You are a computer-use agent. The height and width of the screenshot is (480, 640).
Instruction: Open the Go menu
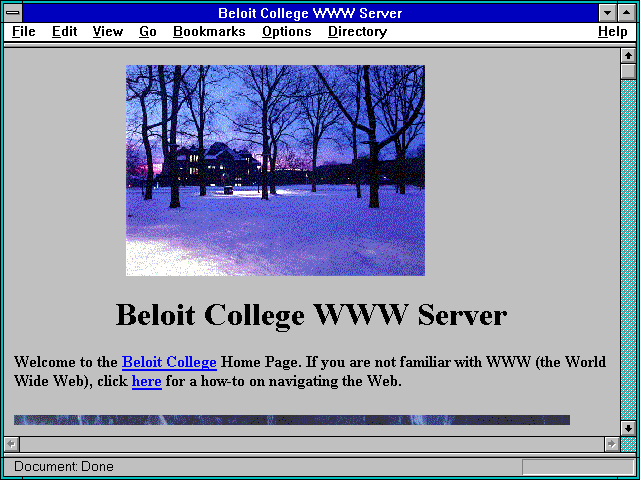pyautogui.click(x=148, y=31)
